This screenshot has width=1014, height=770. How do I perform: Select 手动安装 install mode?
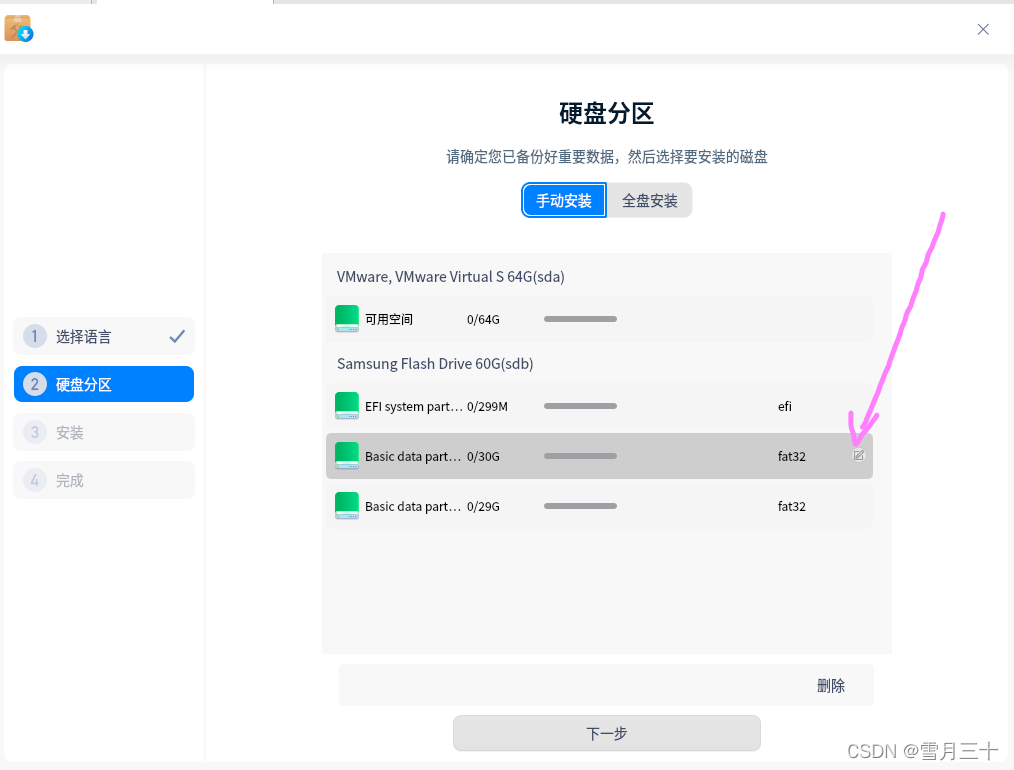coord(564,200)
